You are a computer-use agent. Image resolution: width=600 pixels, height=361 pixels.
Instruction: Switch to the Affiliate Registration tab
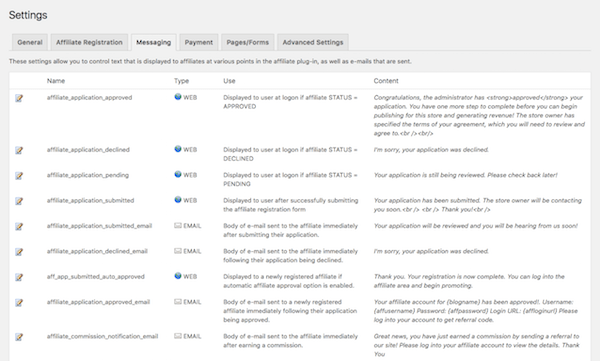(89, 42)
